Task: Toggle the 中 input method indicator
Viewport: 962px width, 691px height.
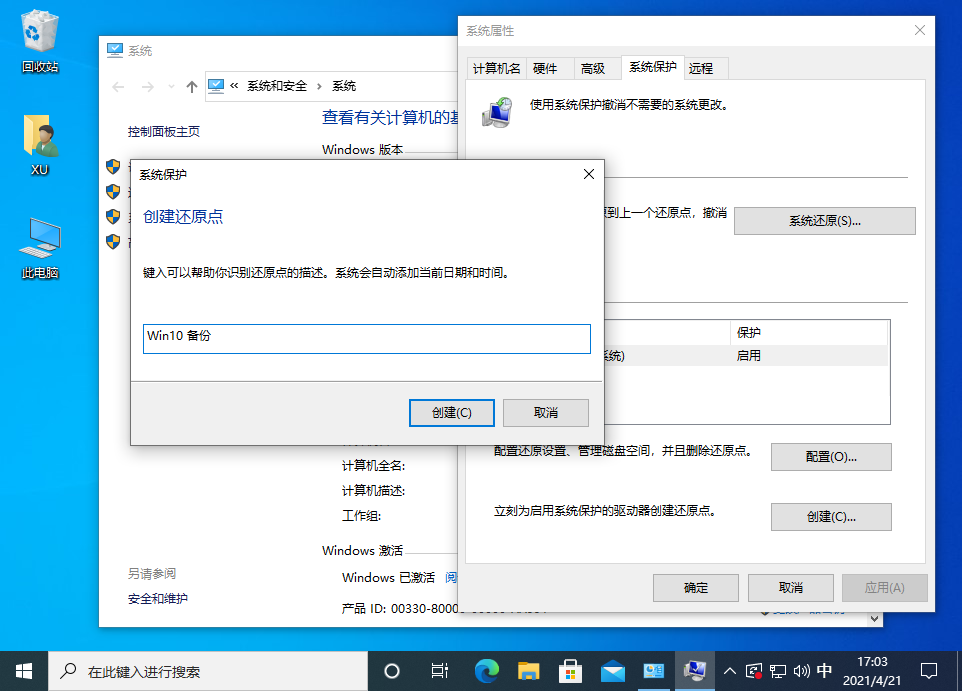Action: click(x=824, y=670)
